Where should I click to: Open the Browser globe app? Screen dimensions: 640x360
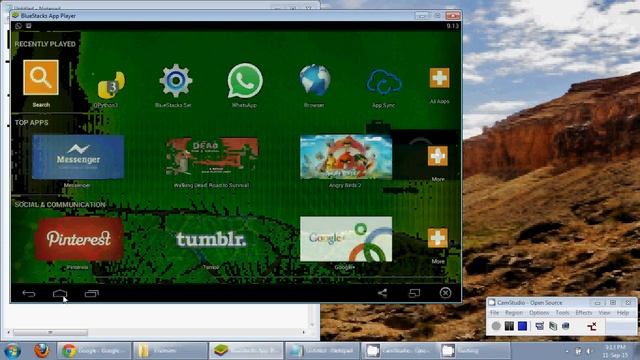click(315, 80)
